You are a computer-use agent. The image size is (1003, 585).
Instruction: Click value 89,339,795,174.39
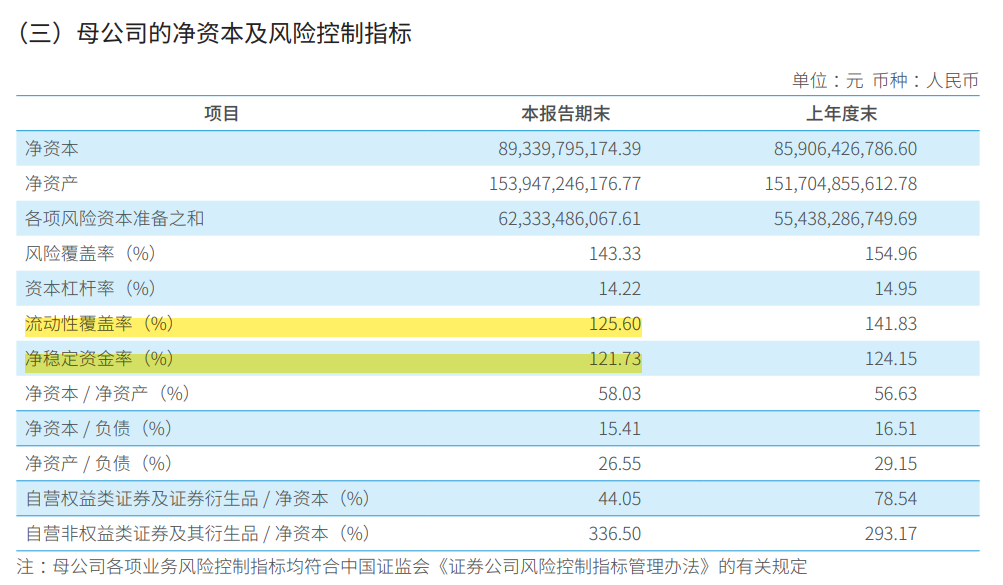569,149
